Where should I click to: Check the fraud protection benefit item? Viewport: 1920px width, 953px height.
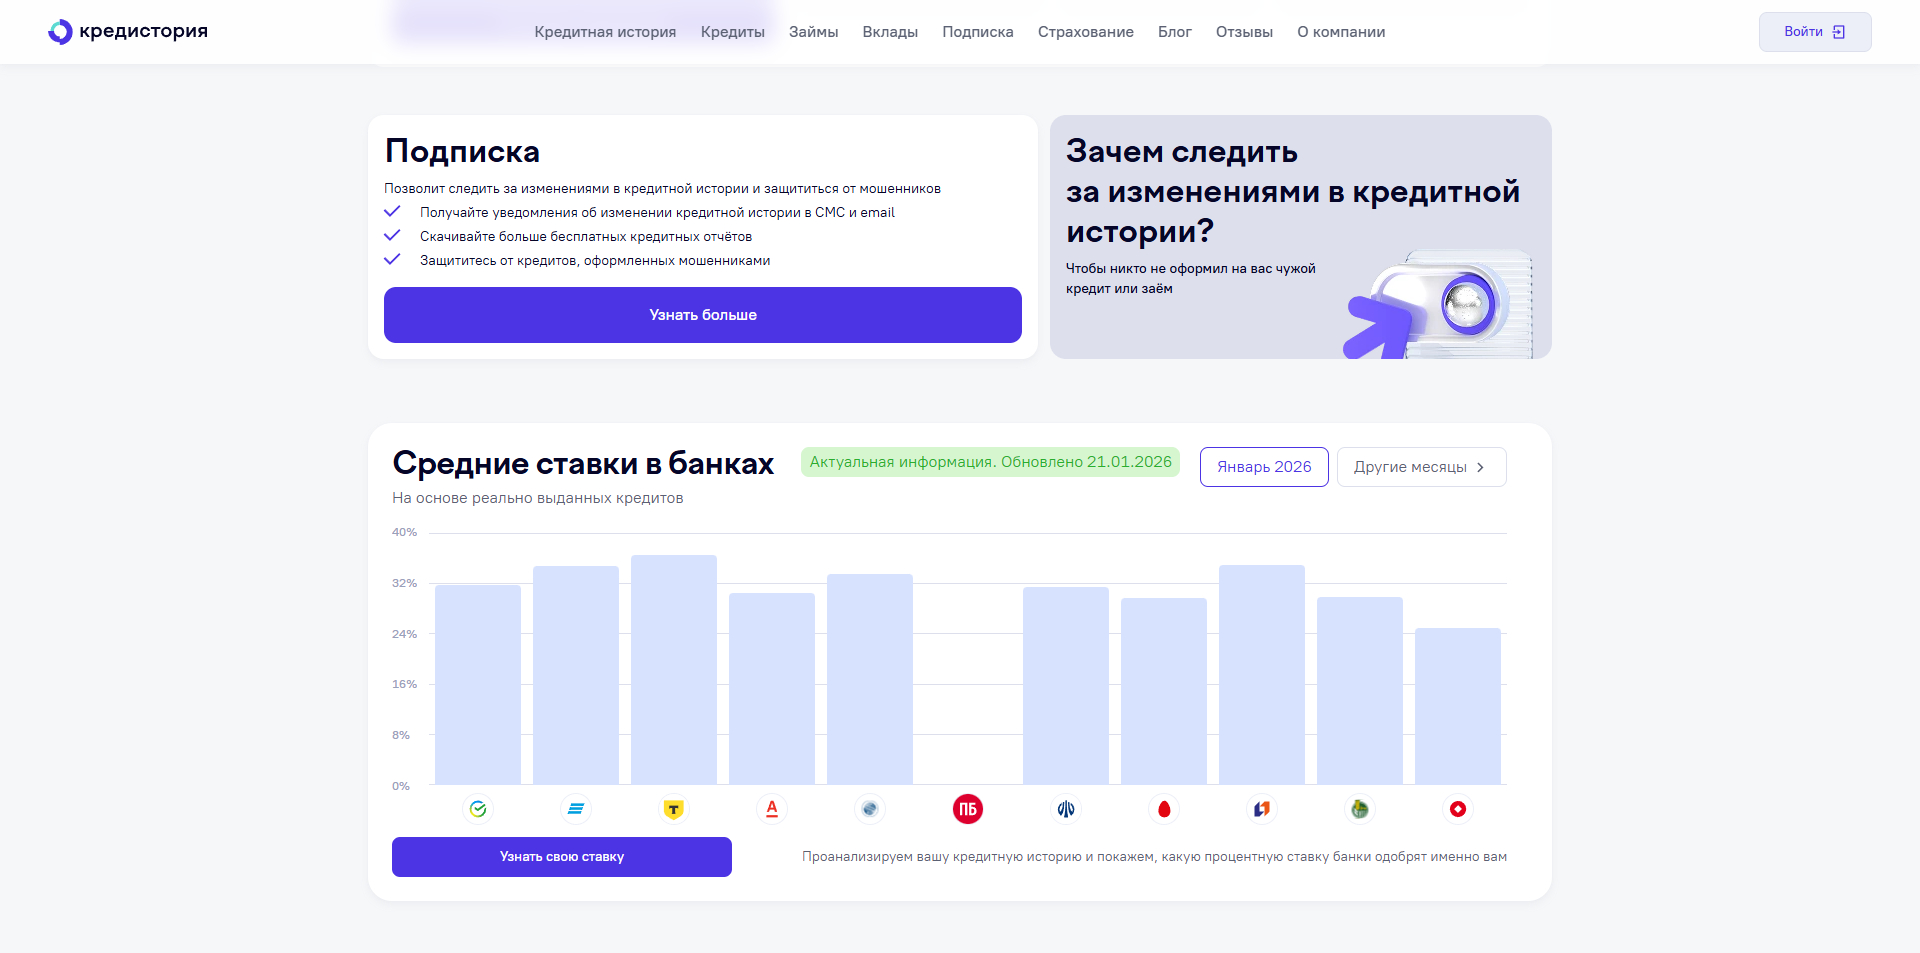pyautogui.click(x=595, y=260)
